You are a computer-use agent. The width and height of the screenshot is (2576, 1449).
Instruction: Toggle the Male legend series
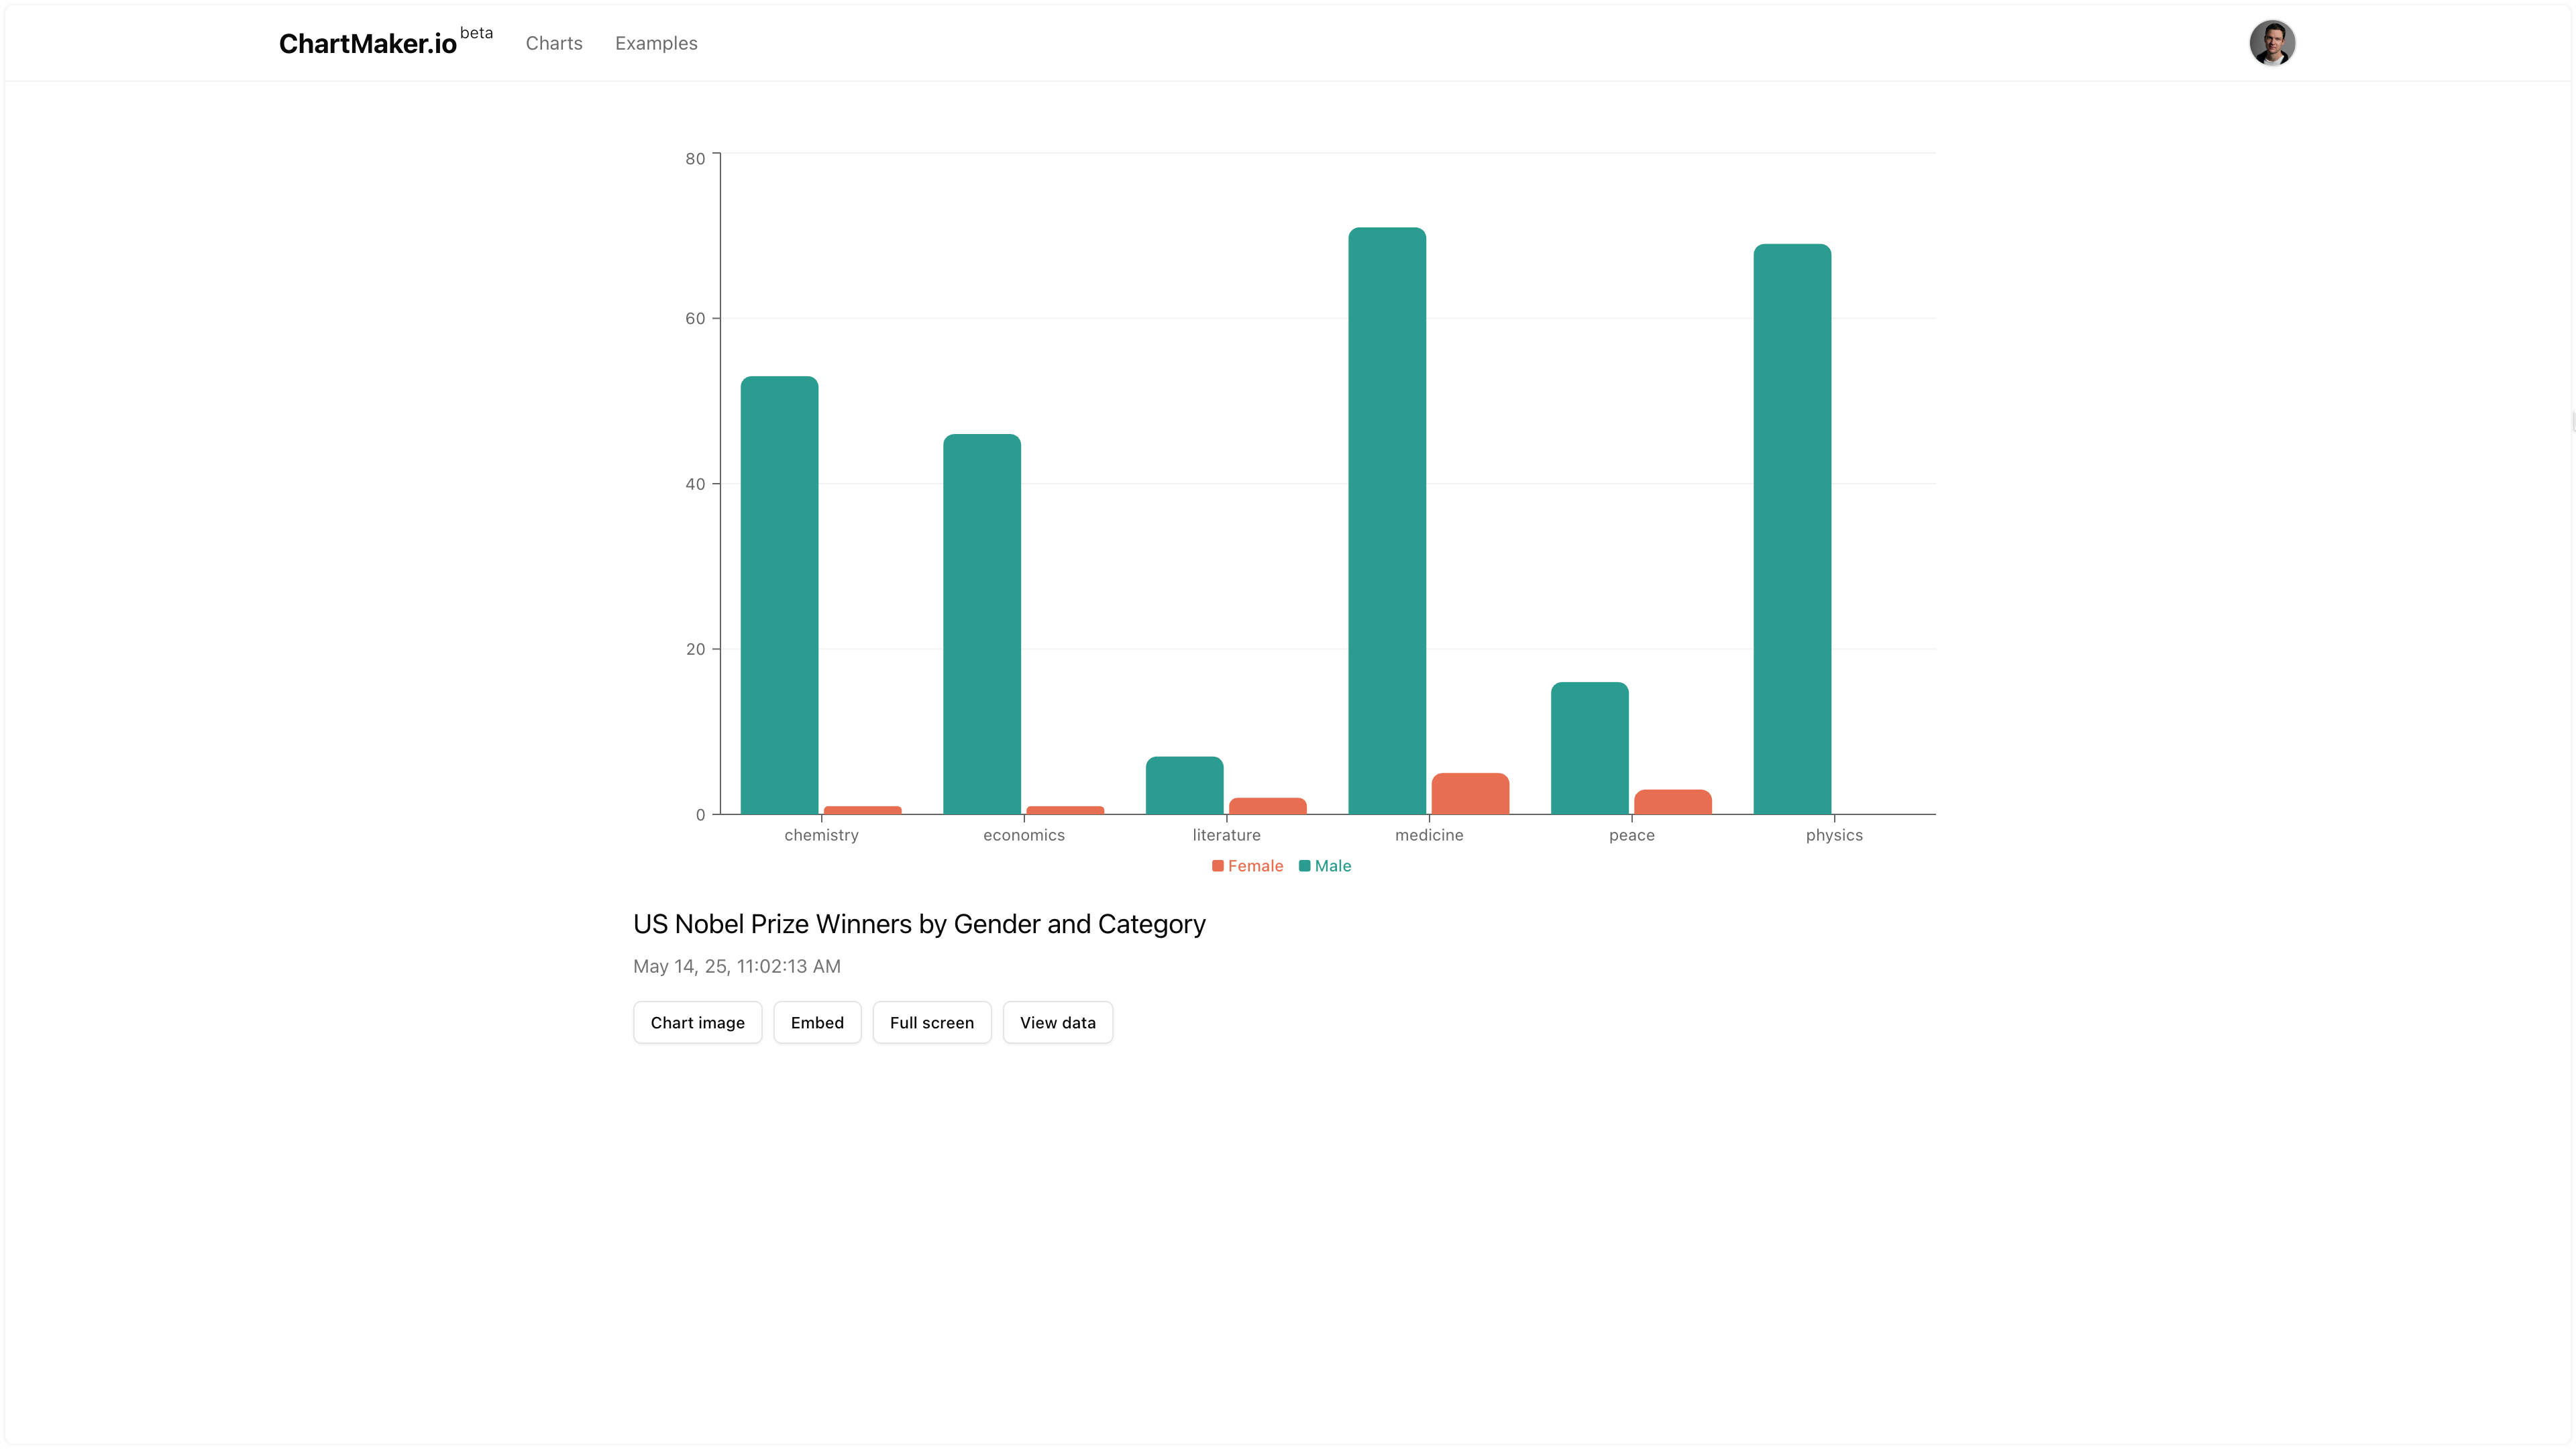point(1332,866)
